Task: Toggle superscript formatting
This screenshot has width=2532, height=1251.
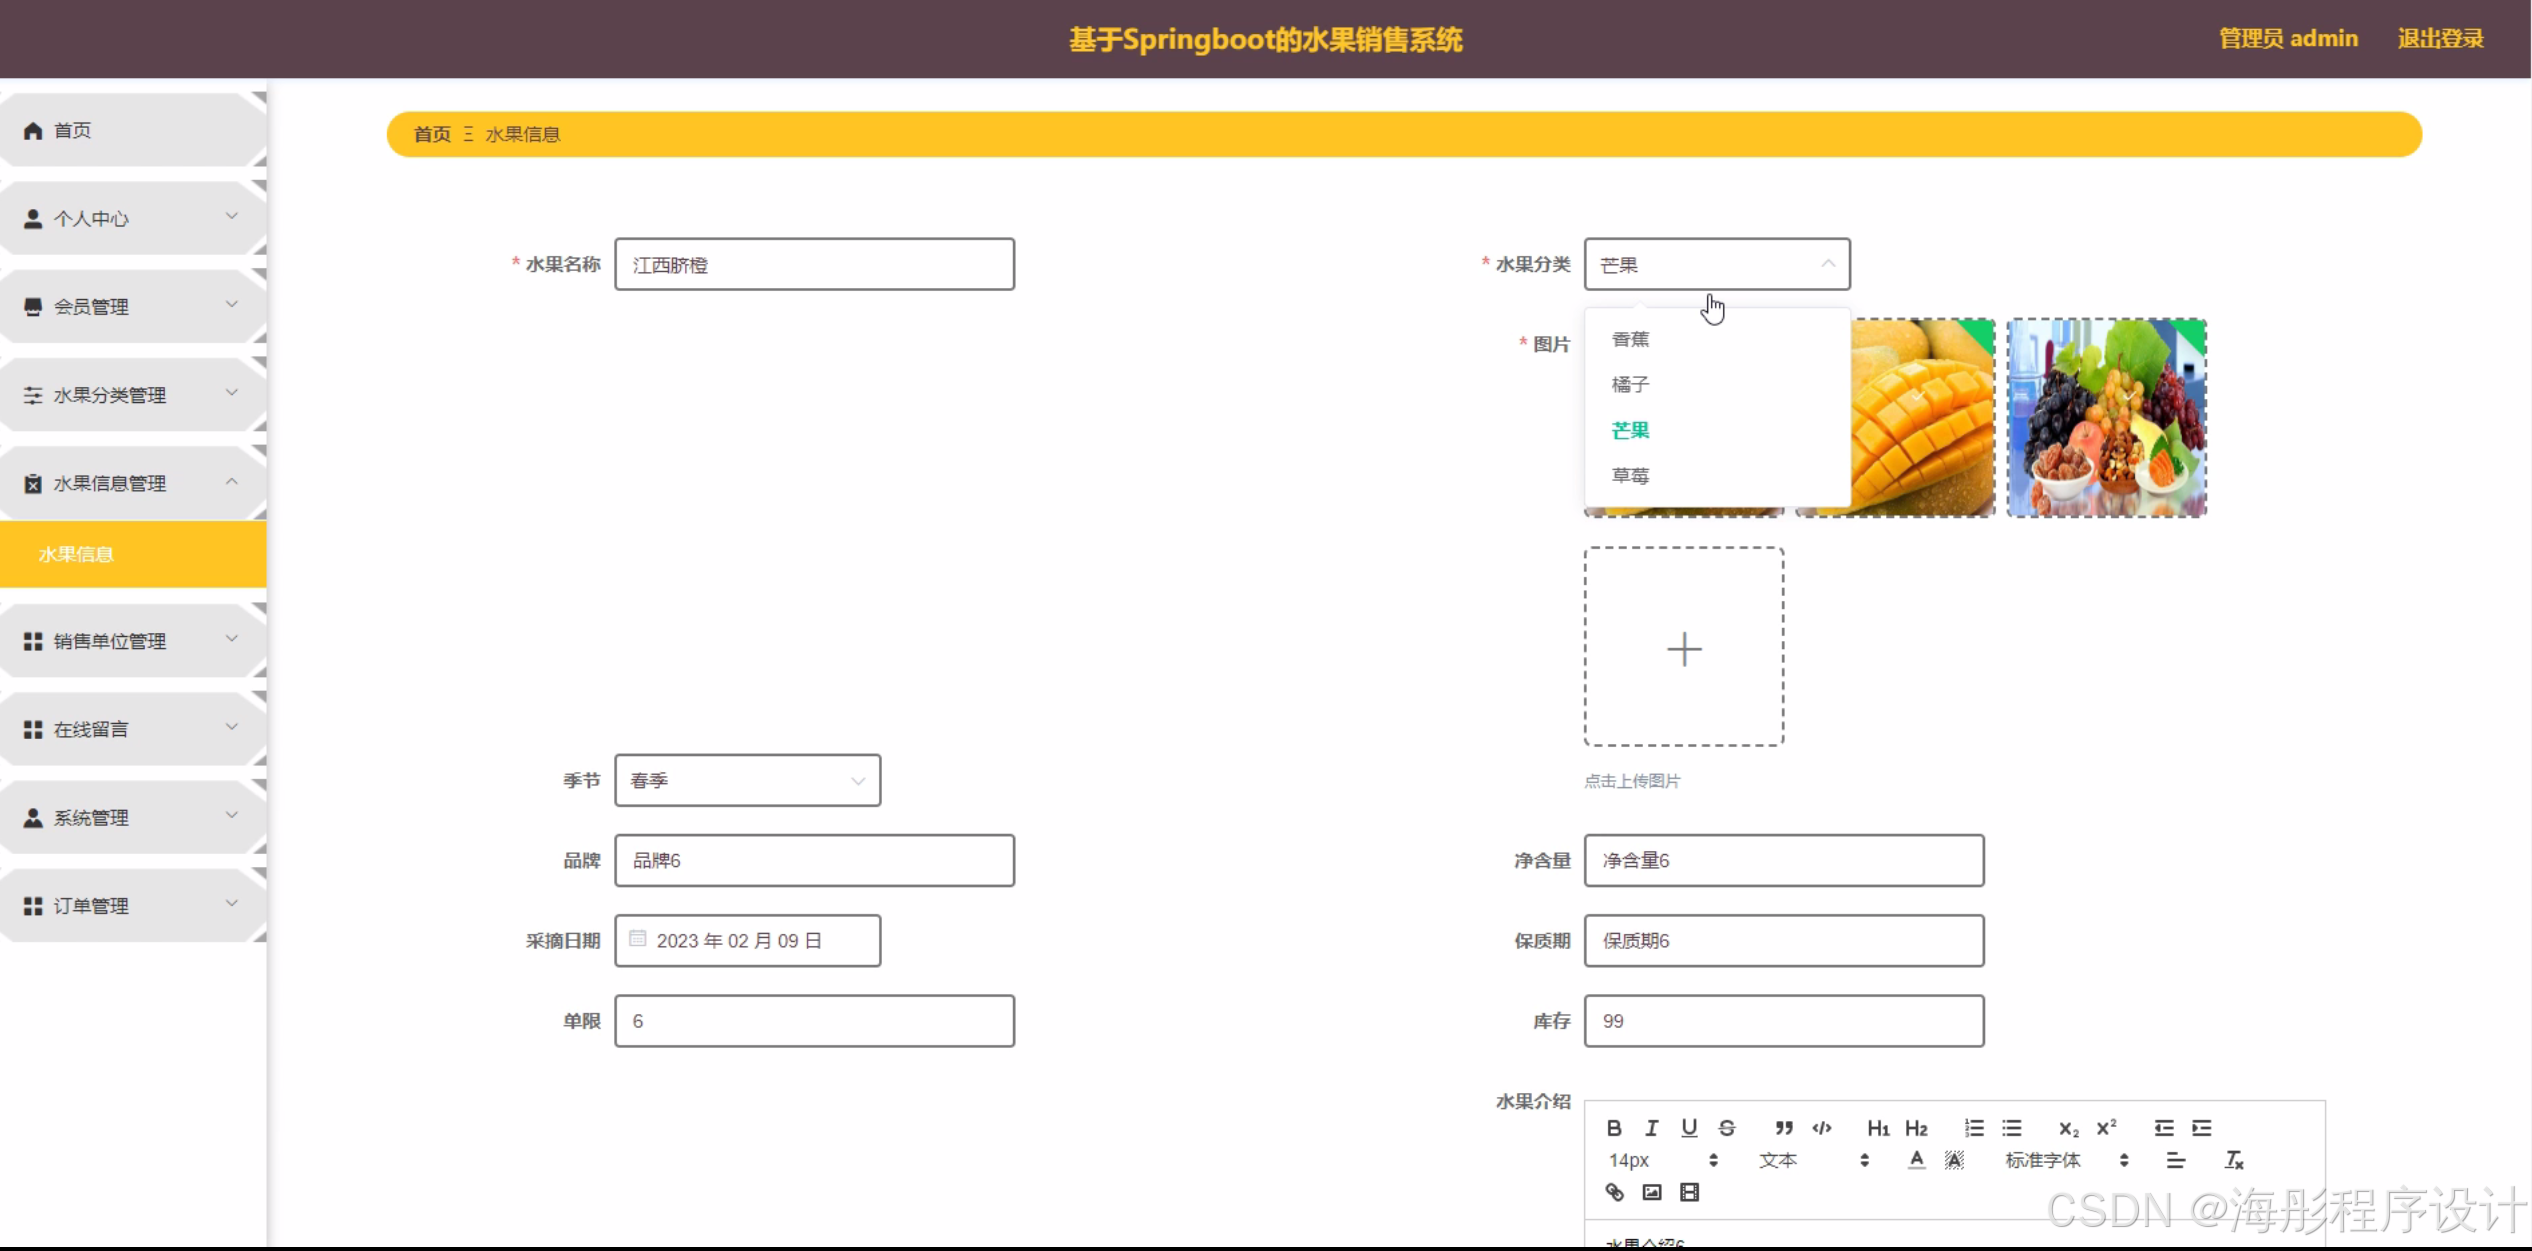Action: (x=2106, y=1128)
